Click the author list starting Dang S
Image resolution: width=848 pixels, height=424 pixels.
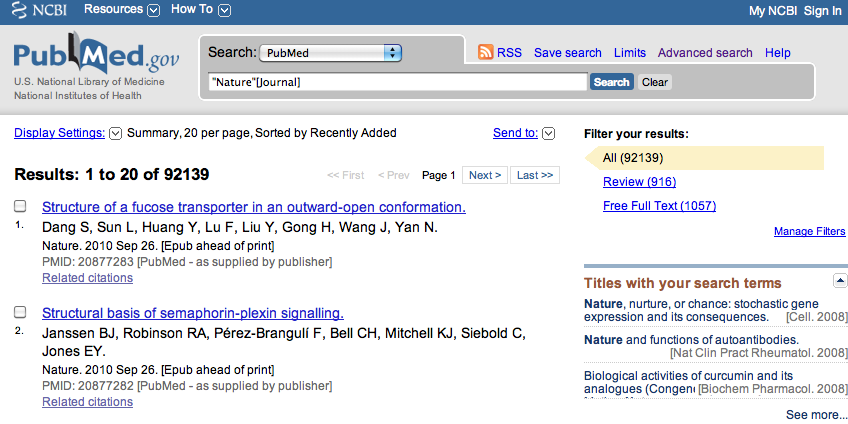coord(240,228)
